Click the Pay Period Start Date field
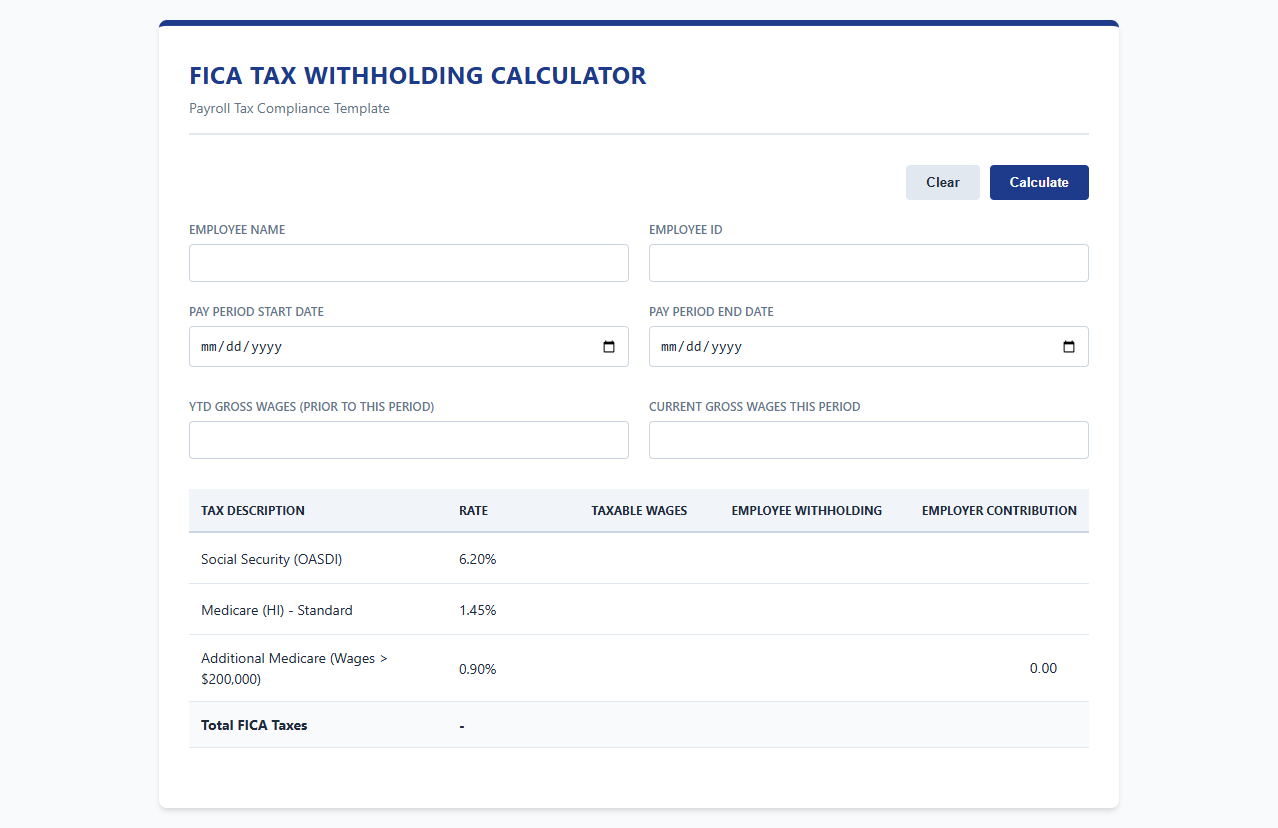The width and height of the screenshot is (1278, 828). click(x=409, y=346)
